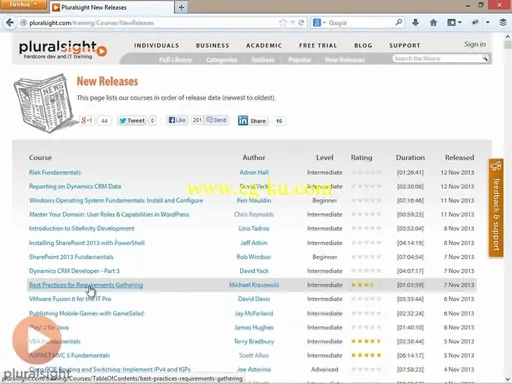
Task: Open the Popular sub-navigation link
Action: [300, 60]
